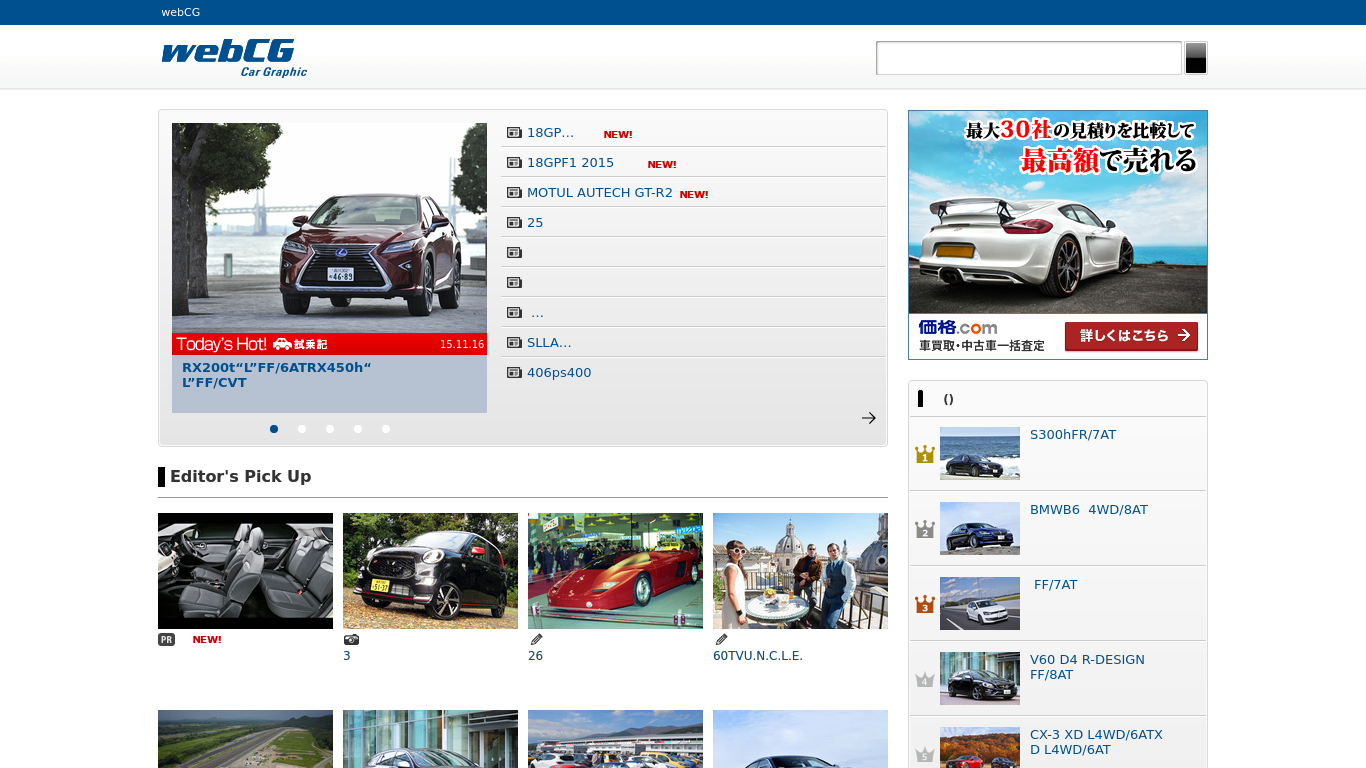
Task: Open rank 5 CX-3 XD L4WD/6ATX link
Action: [1096, 742]
